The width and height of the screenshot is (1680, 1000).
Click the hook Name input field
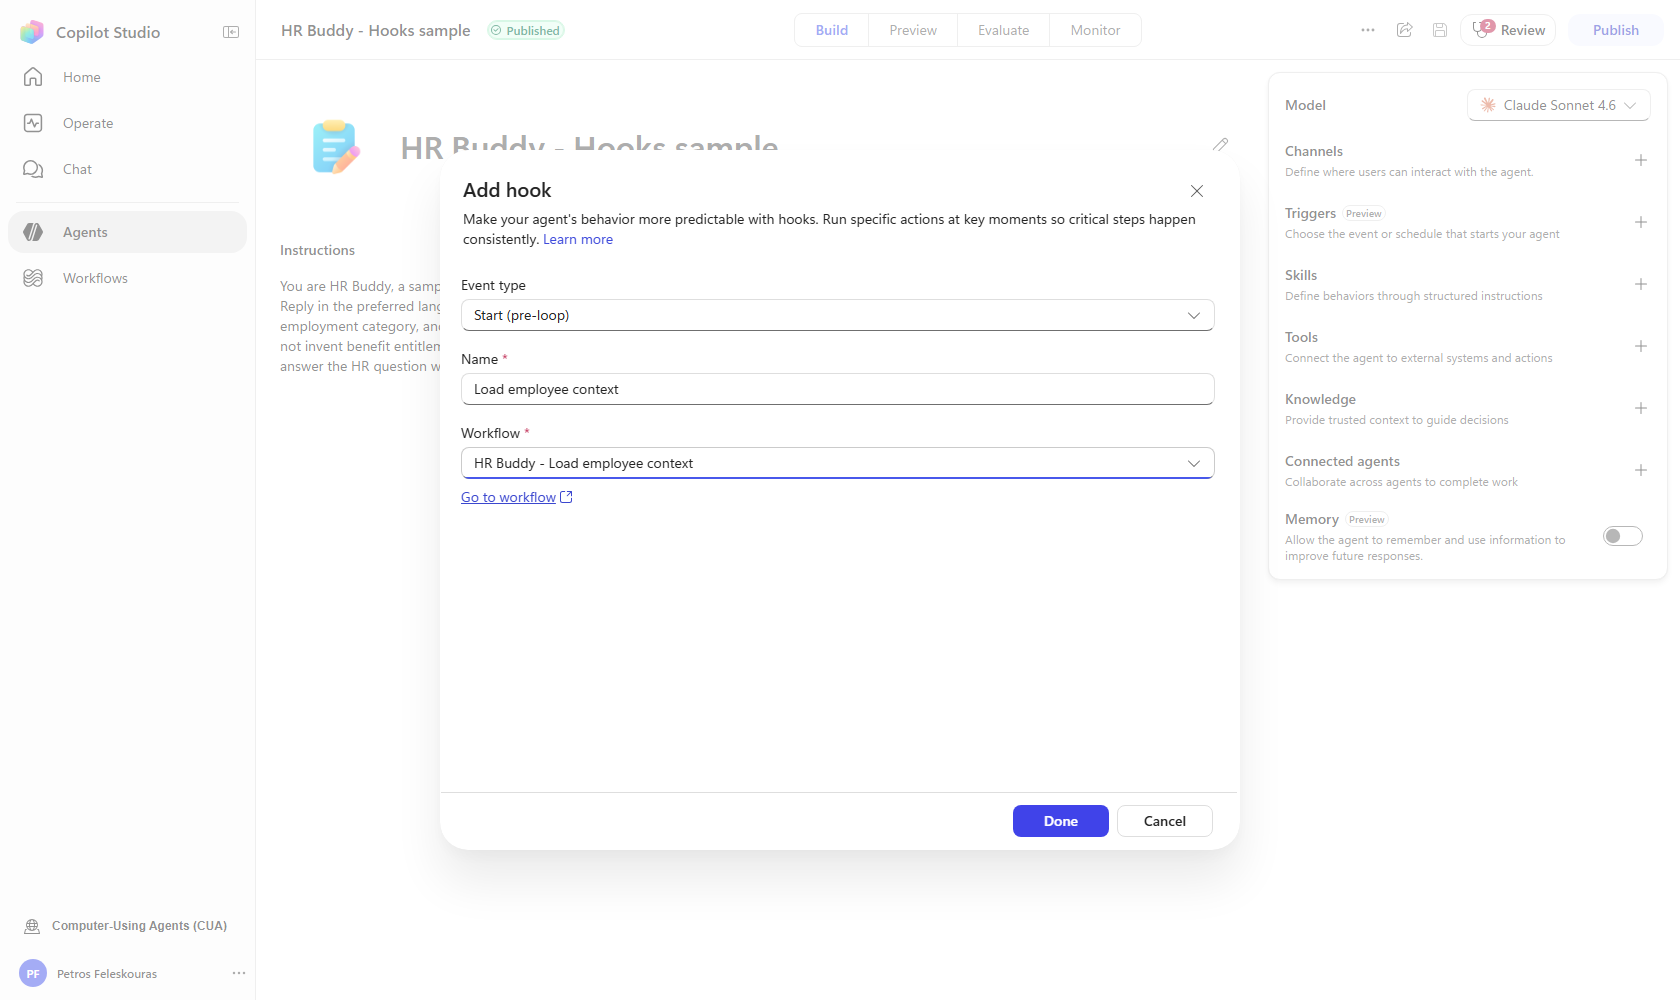[838, 389]
